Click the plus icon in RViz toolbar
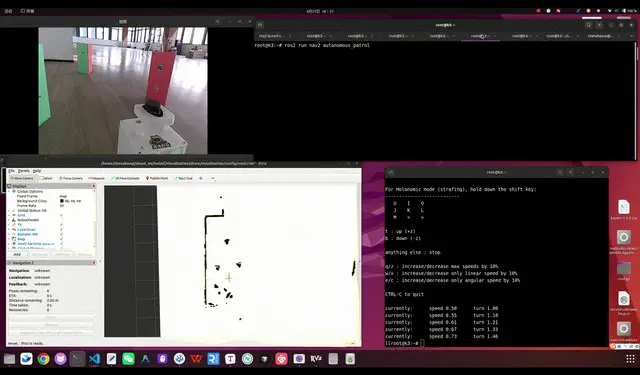The image size is (640, 375). (200, 178)
